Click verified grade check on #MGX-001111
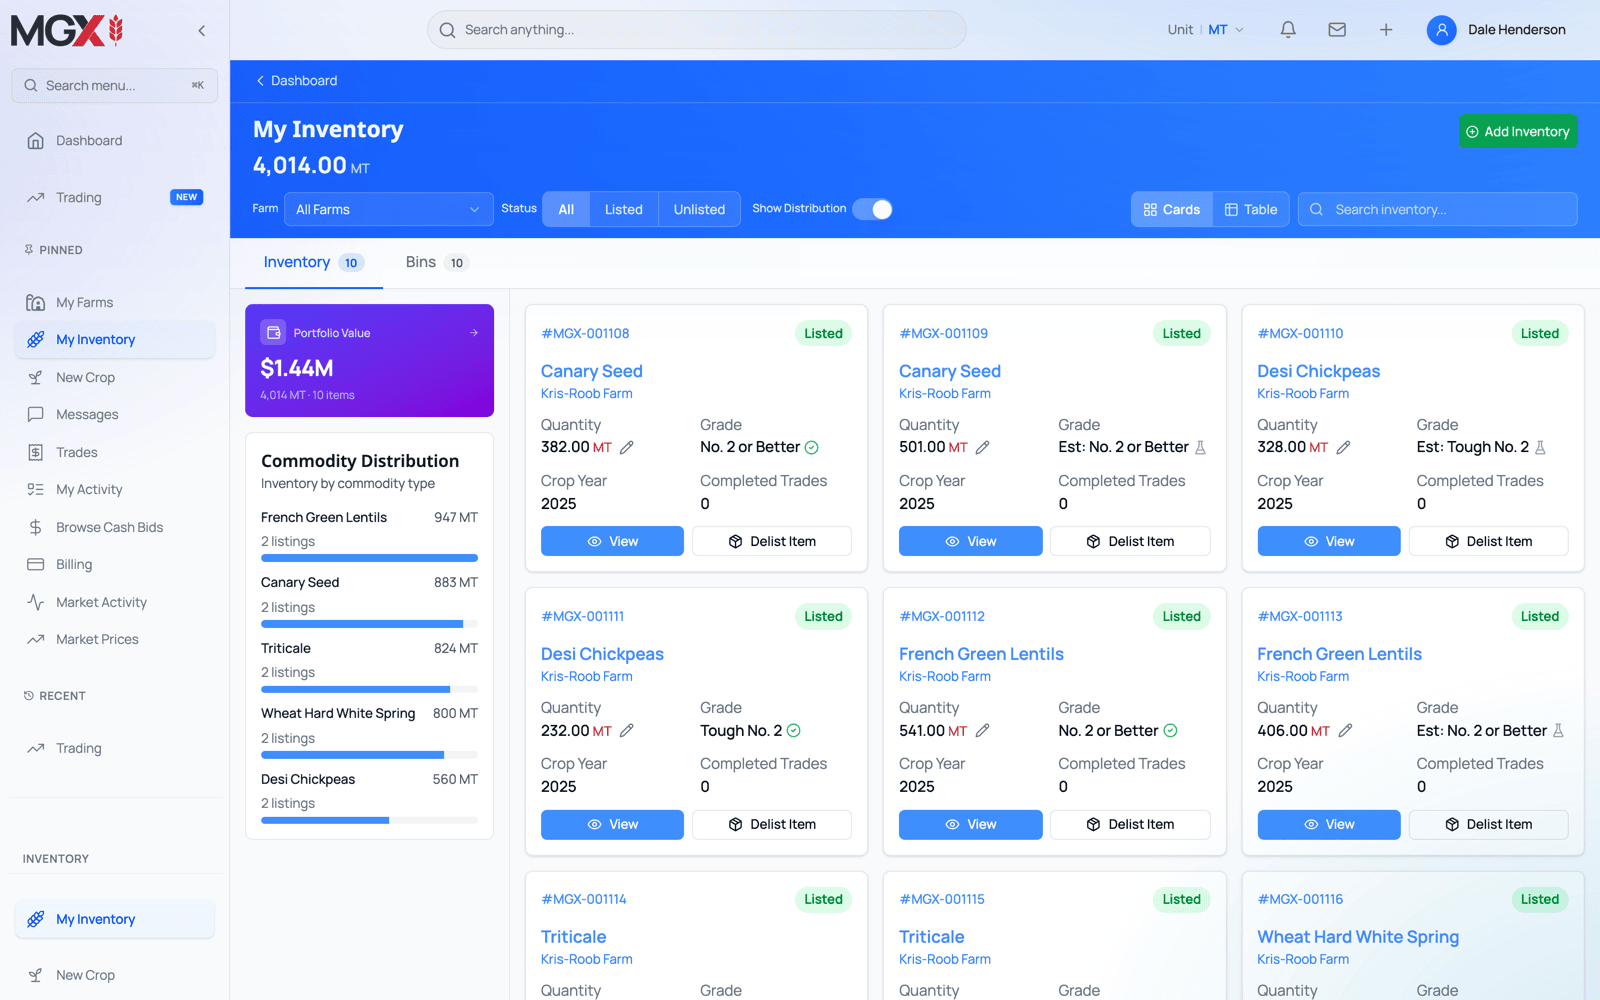The width and height of the screenshot is (1600, 1000). coord(794,730)
